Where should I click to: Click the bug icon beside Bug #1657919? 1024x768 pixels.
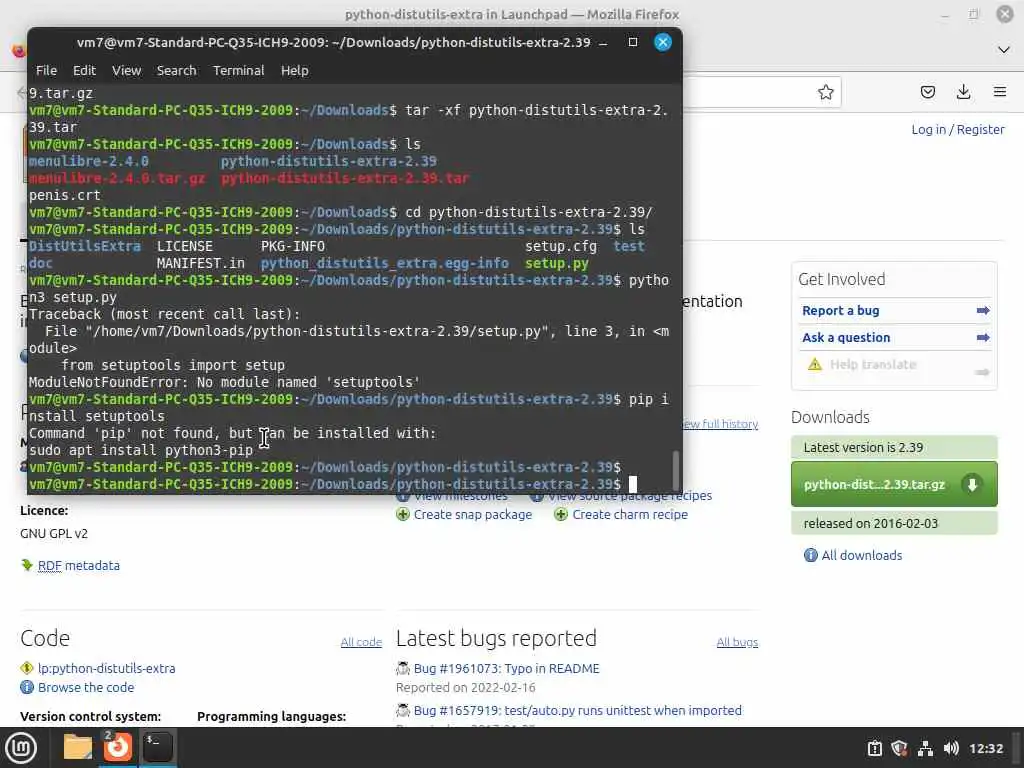403,711
